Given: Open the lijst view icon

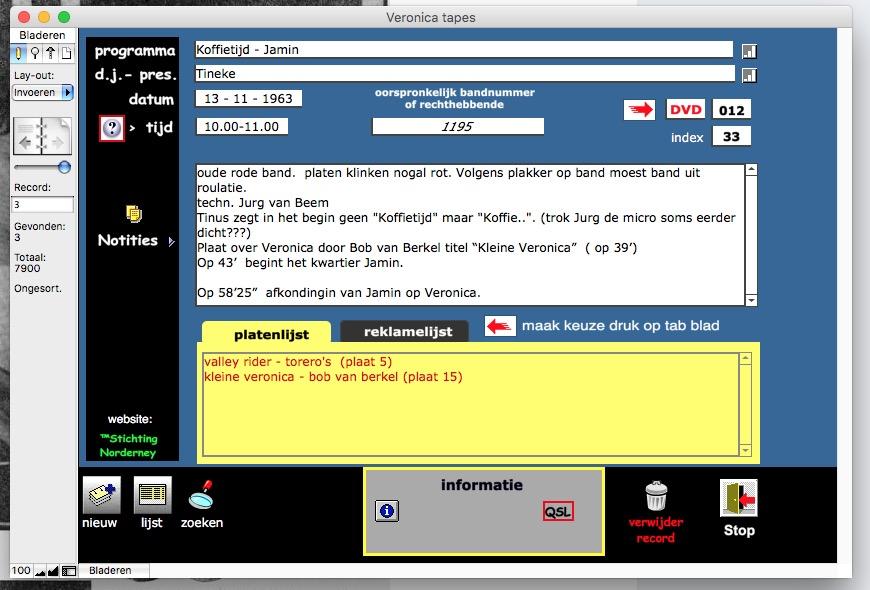Looking at the screenshot, I should point(152,495).
